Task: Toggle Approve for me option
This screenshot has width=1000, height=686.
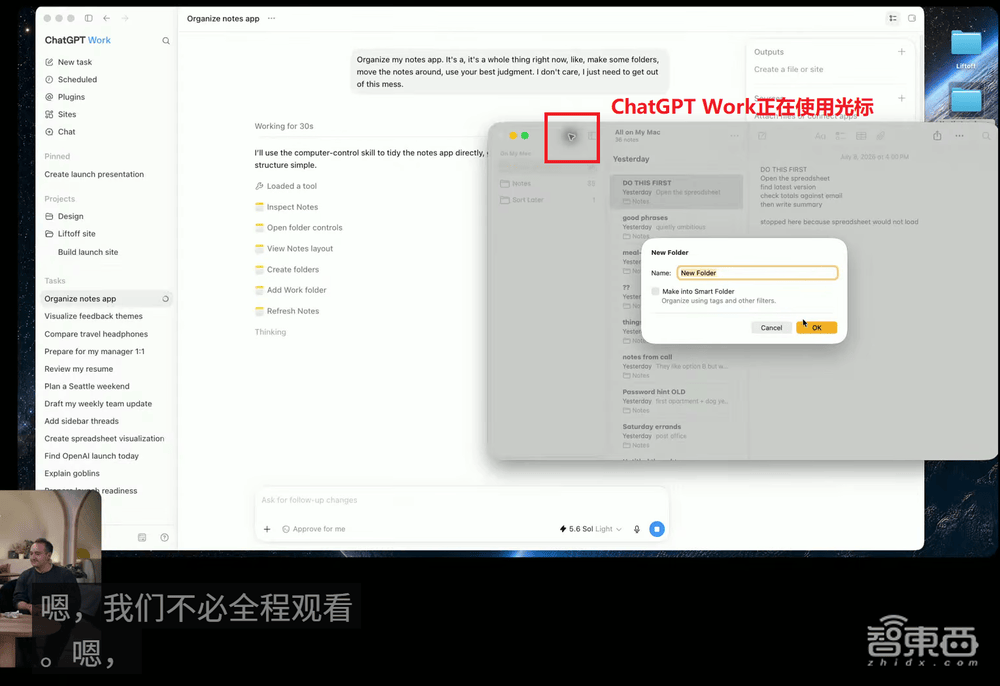Action: [313, 529]
